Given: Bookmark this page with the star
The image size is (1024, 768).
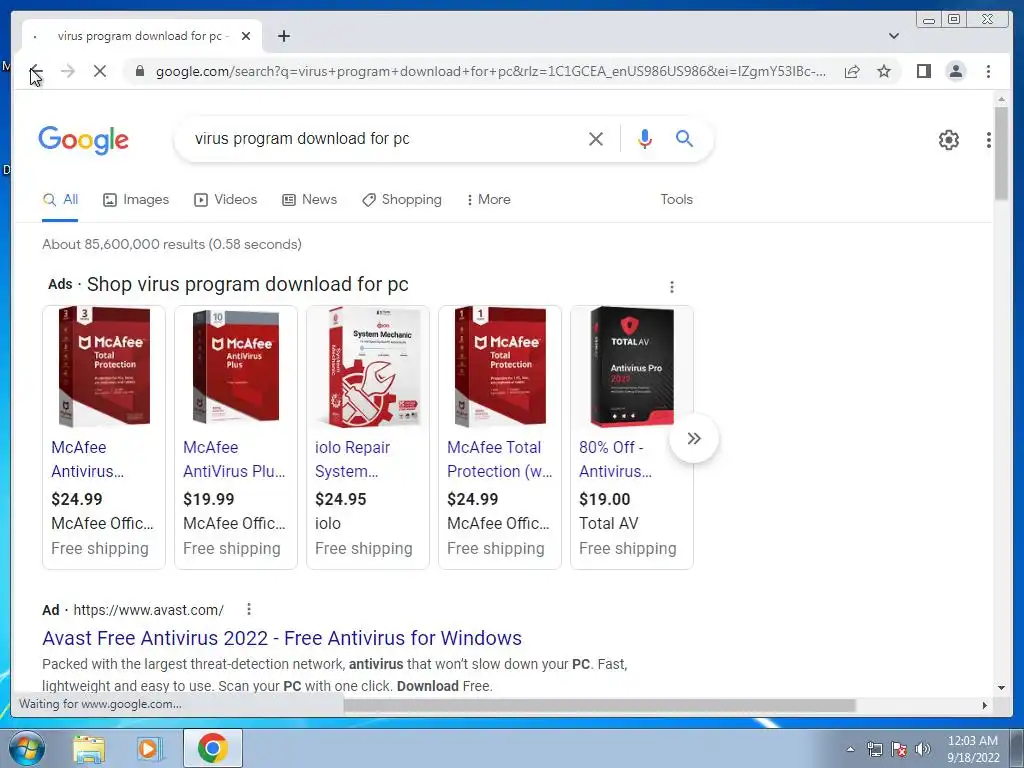Looking at the screenshot, I should [x=884, y=71].
